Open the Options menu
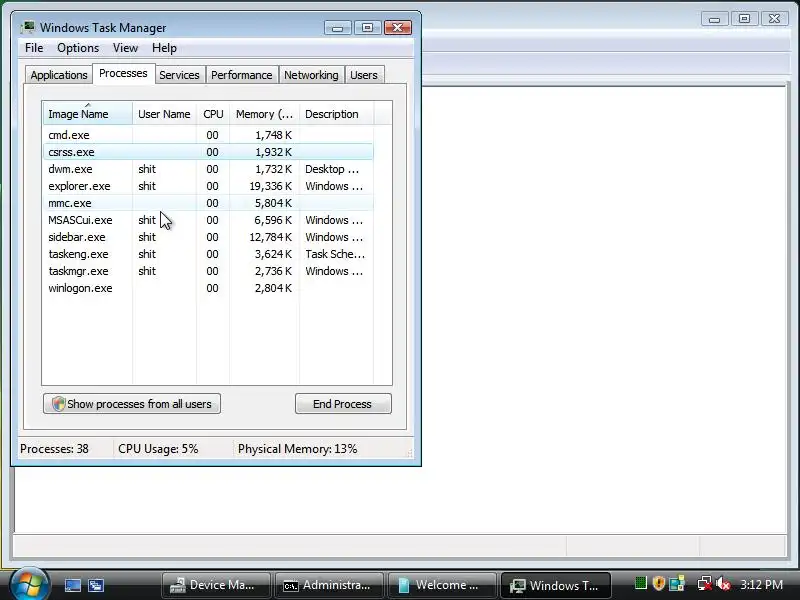 (78, 48)
